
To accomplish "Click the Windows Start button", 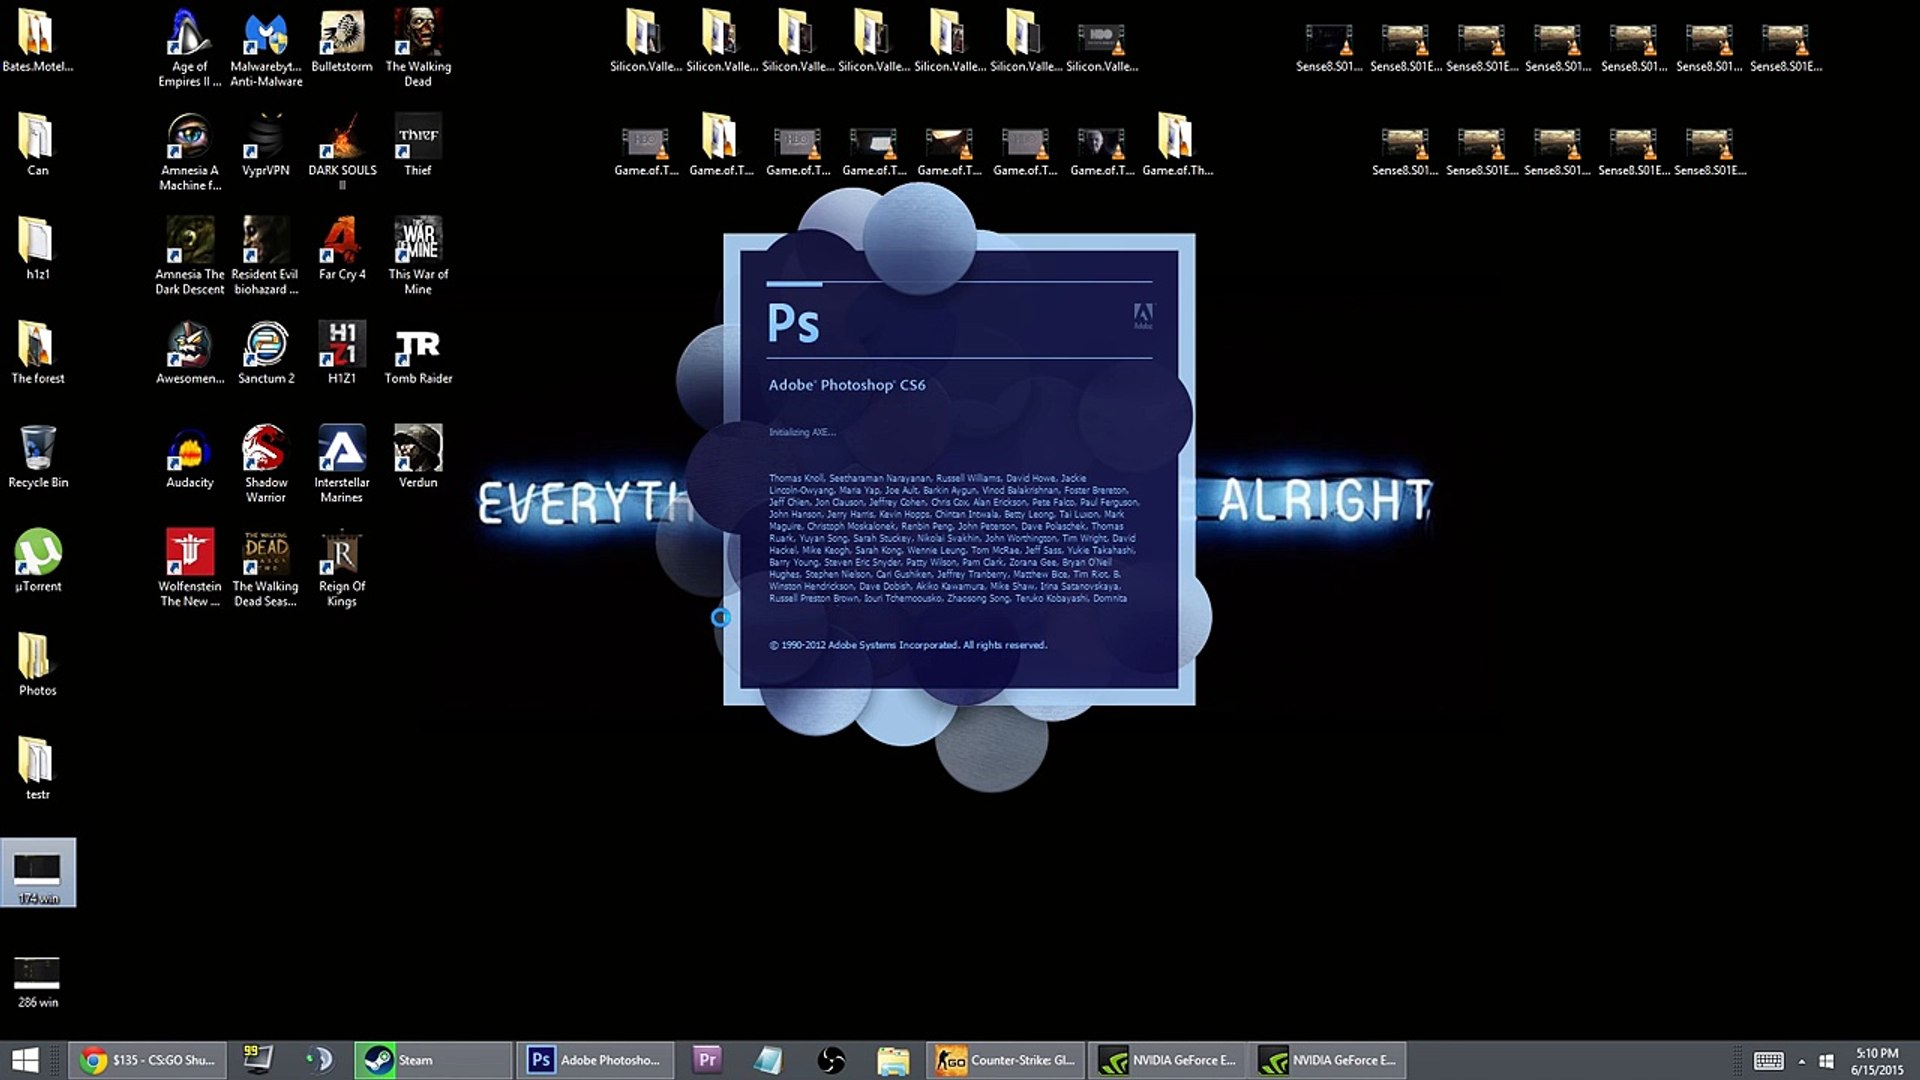I will pos(25,1060).
